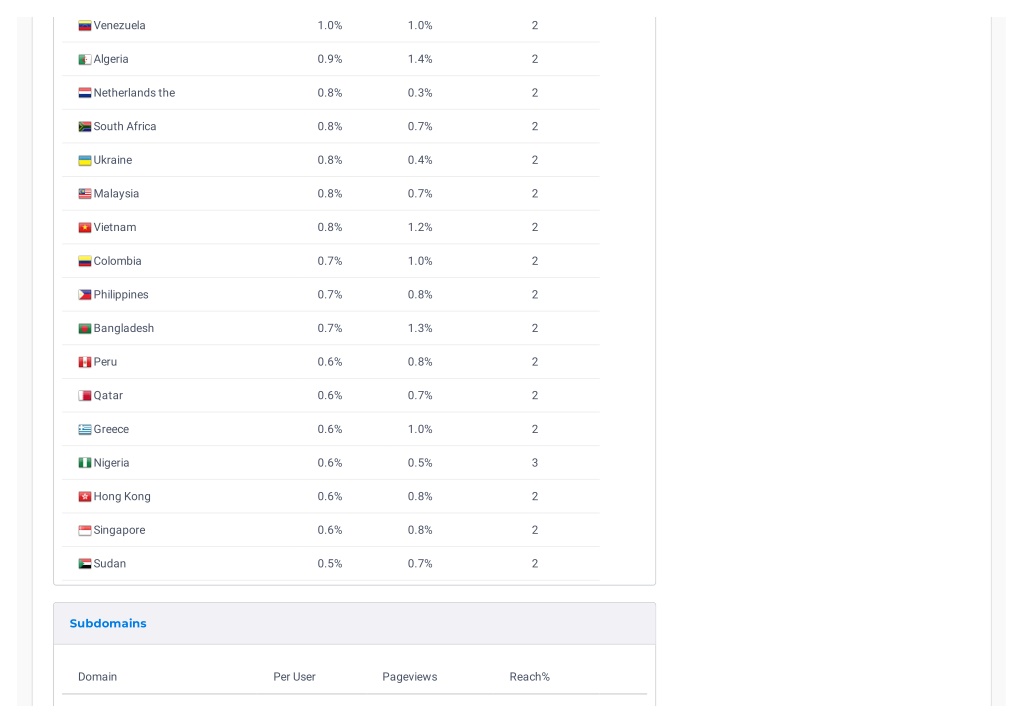The width and height of the screenshot is (1024, 723).
Task: Click the Algeria flag icon
Action: 85,59
